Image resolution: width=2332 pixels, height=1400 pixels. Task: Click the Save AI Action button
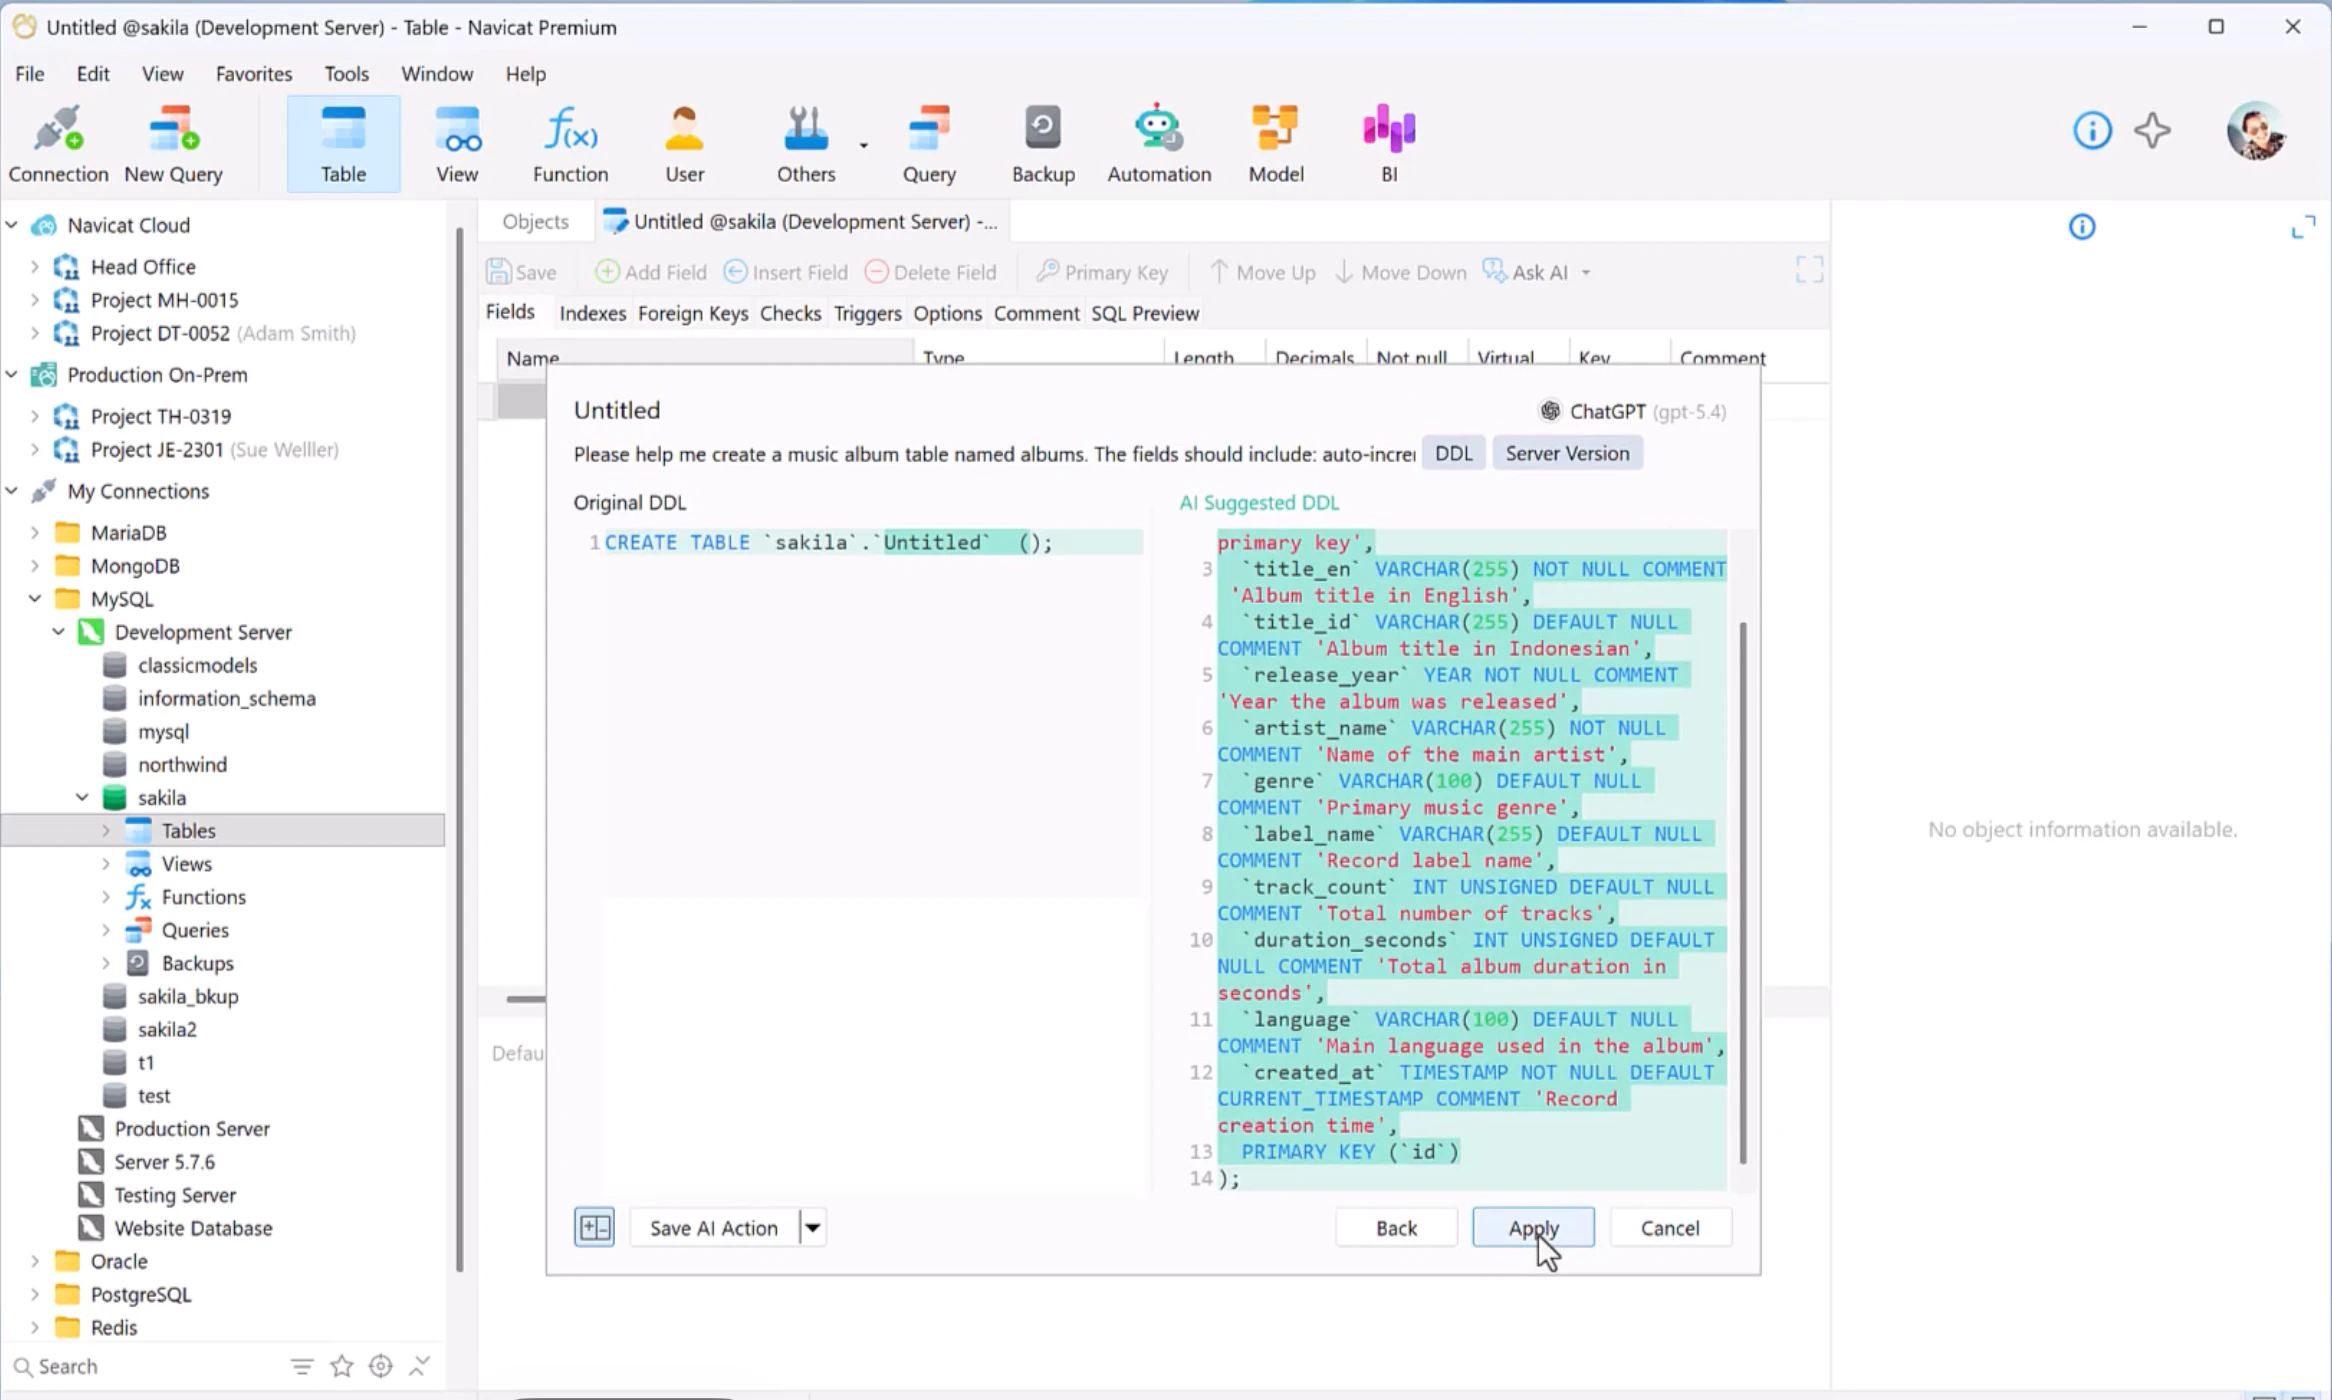(x=714, y=1227)
